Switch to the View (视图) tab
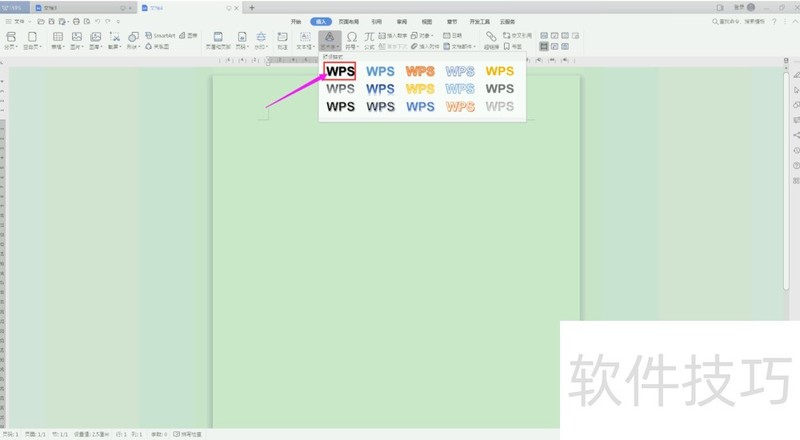The height and width of the screenshot is (440, 800). 427,21
